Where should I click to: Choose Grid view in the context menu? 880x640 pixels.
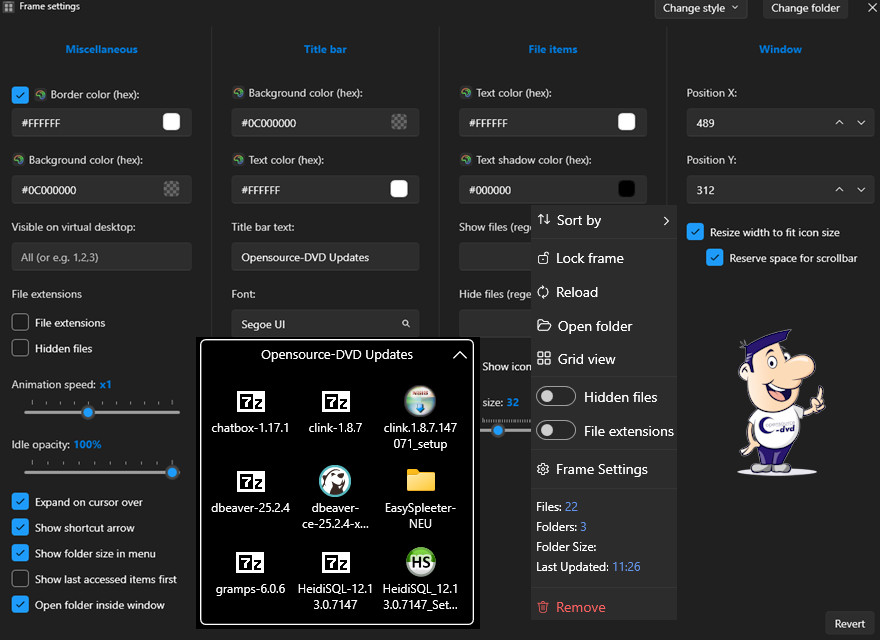[x=585, y=359]
